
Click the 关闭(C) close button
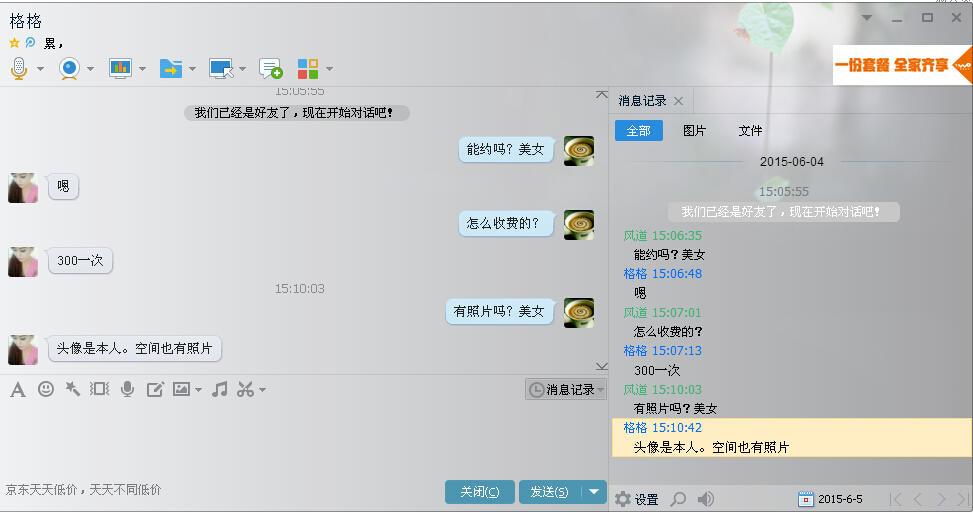[x=479, y=491]
